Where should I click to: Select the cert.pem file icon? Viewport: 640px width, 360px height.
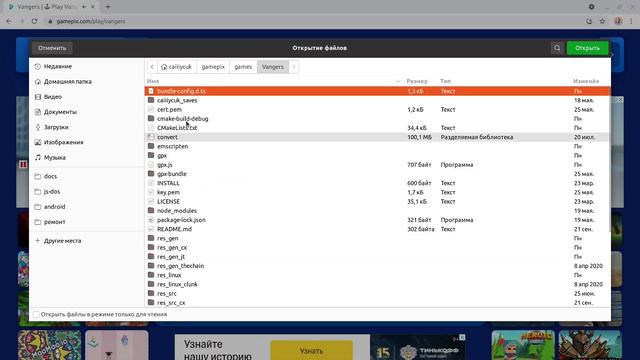[x=151, y=109]
